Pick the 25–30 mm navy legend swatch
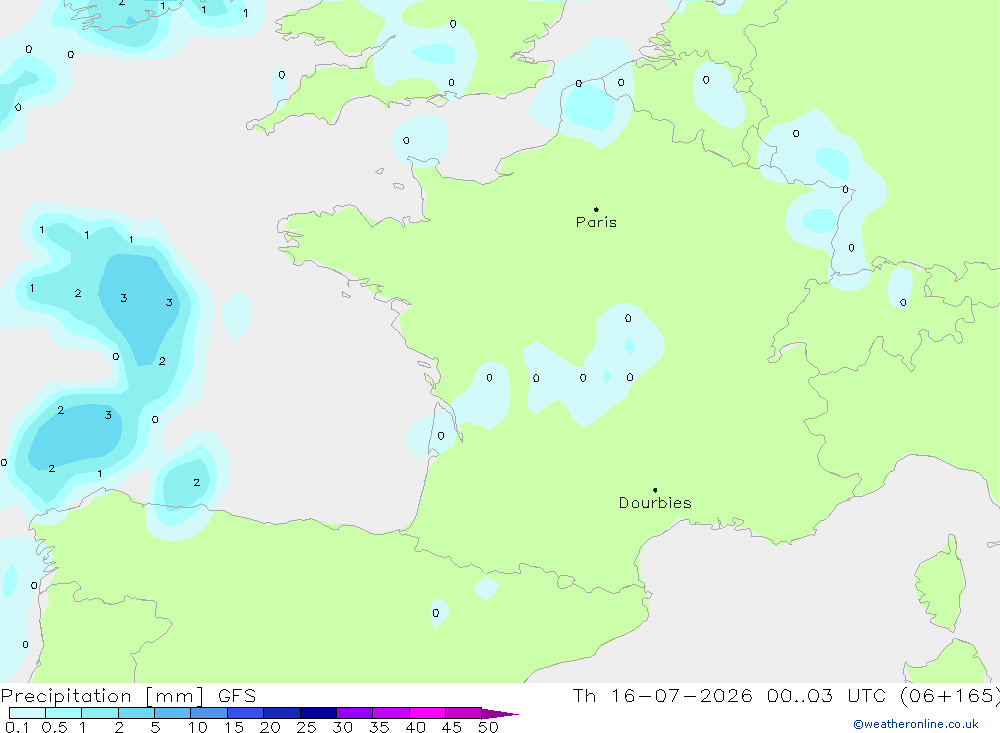 318,713
